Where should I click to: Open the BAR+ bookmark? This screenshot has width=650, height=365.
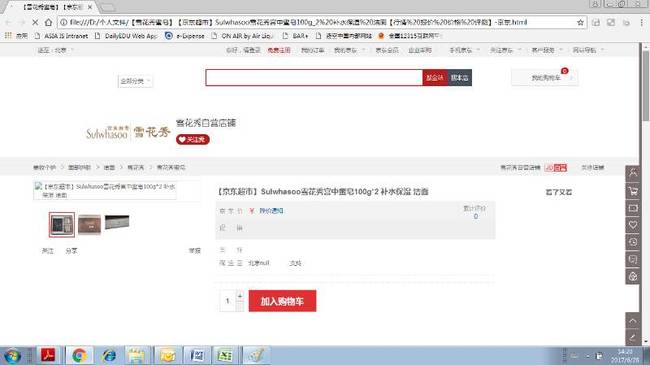[x=295, y=36]
